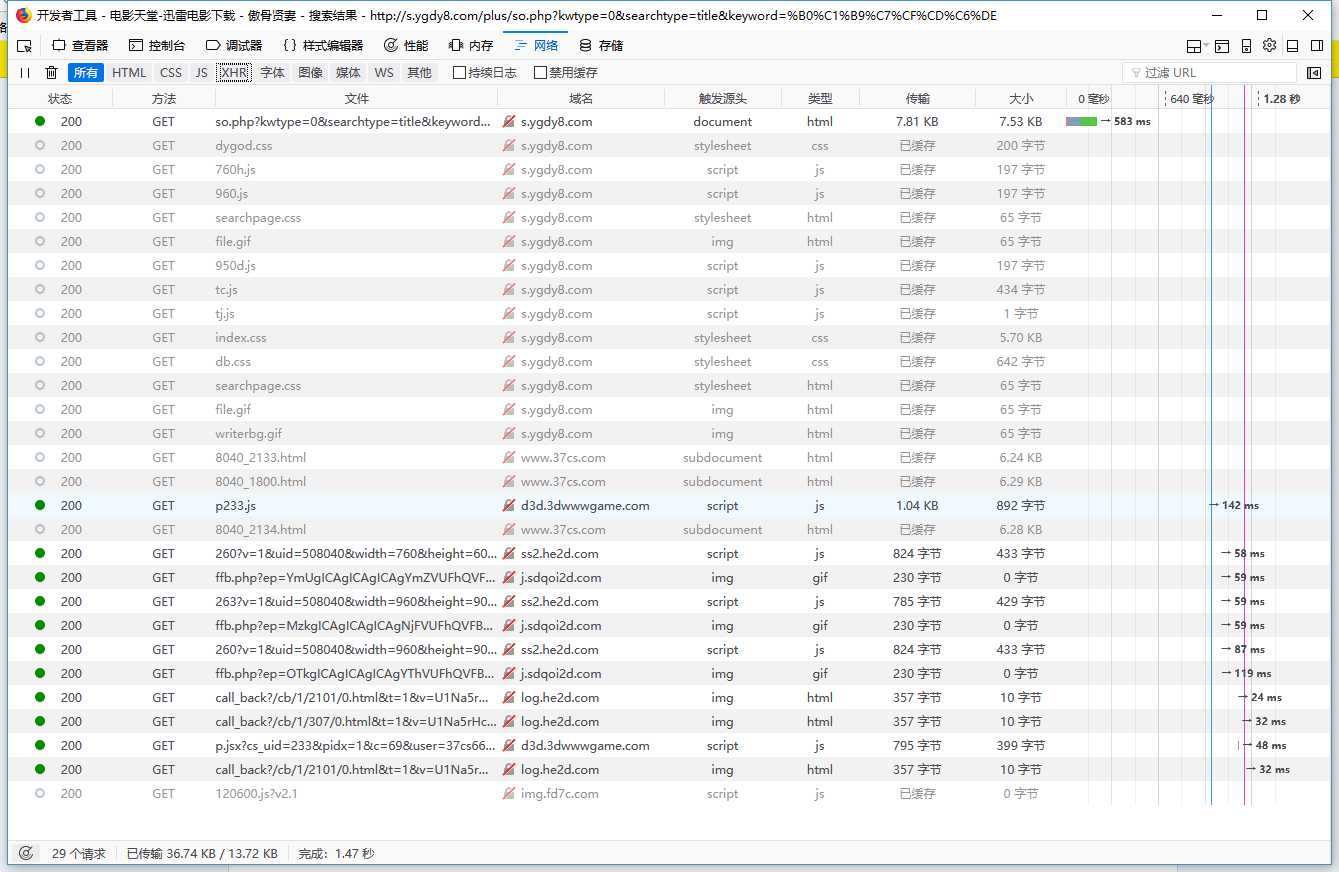
Task: Select the p.jsx?cs_uid=233 request
Action: [669, 746]
